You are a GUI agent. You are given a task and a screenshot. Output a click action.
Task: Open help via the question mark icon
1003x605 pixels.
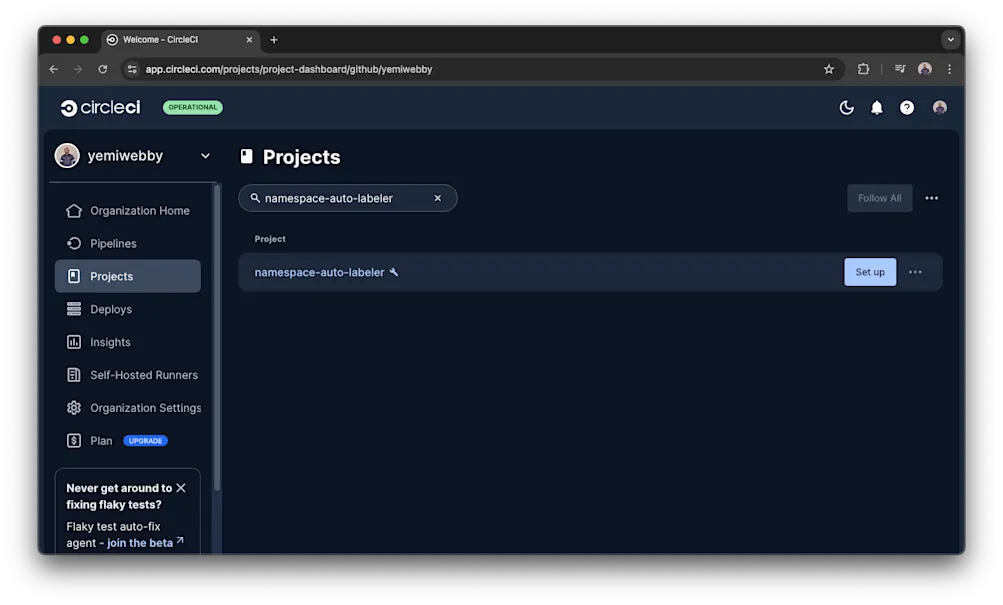pos(906,107)
